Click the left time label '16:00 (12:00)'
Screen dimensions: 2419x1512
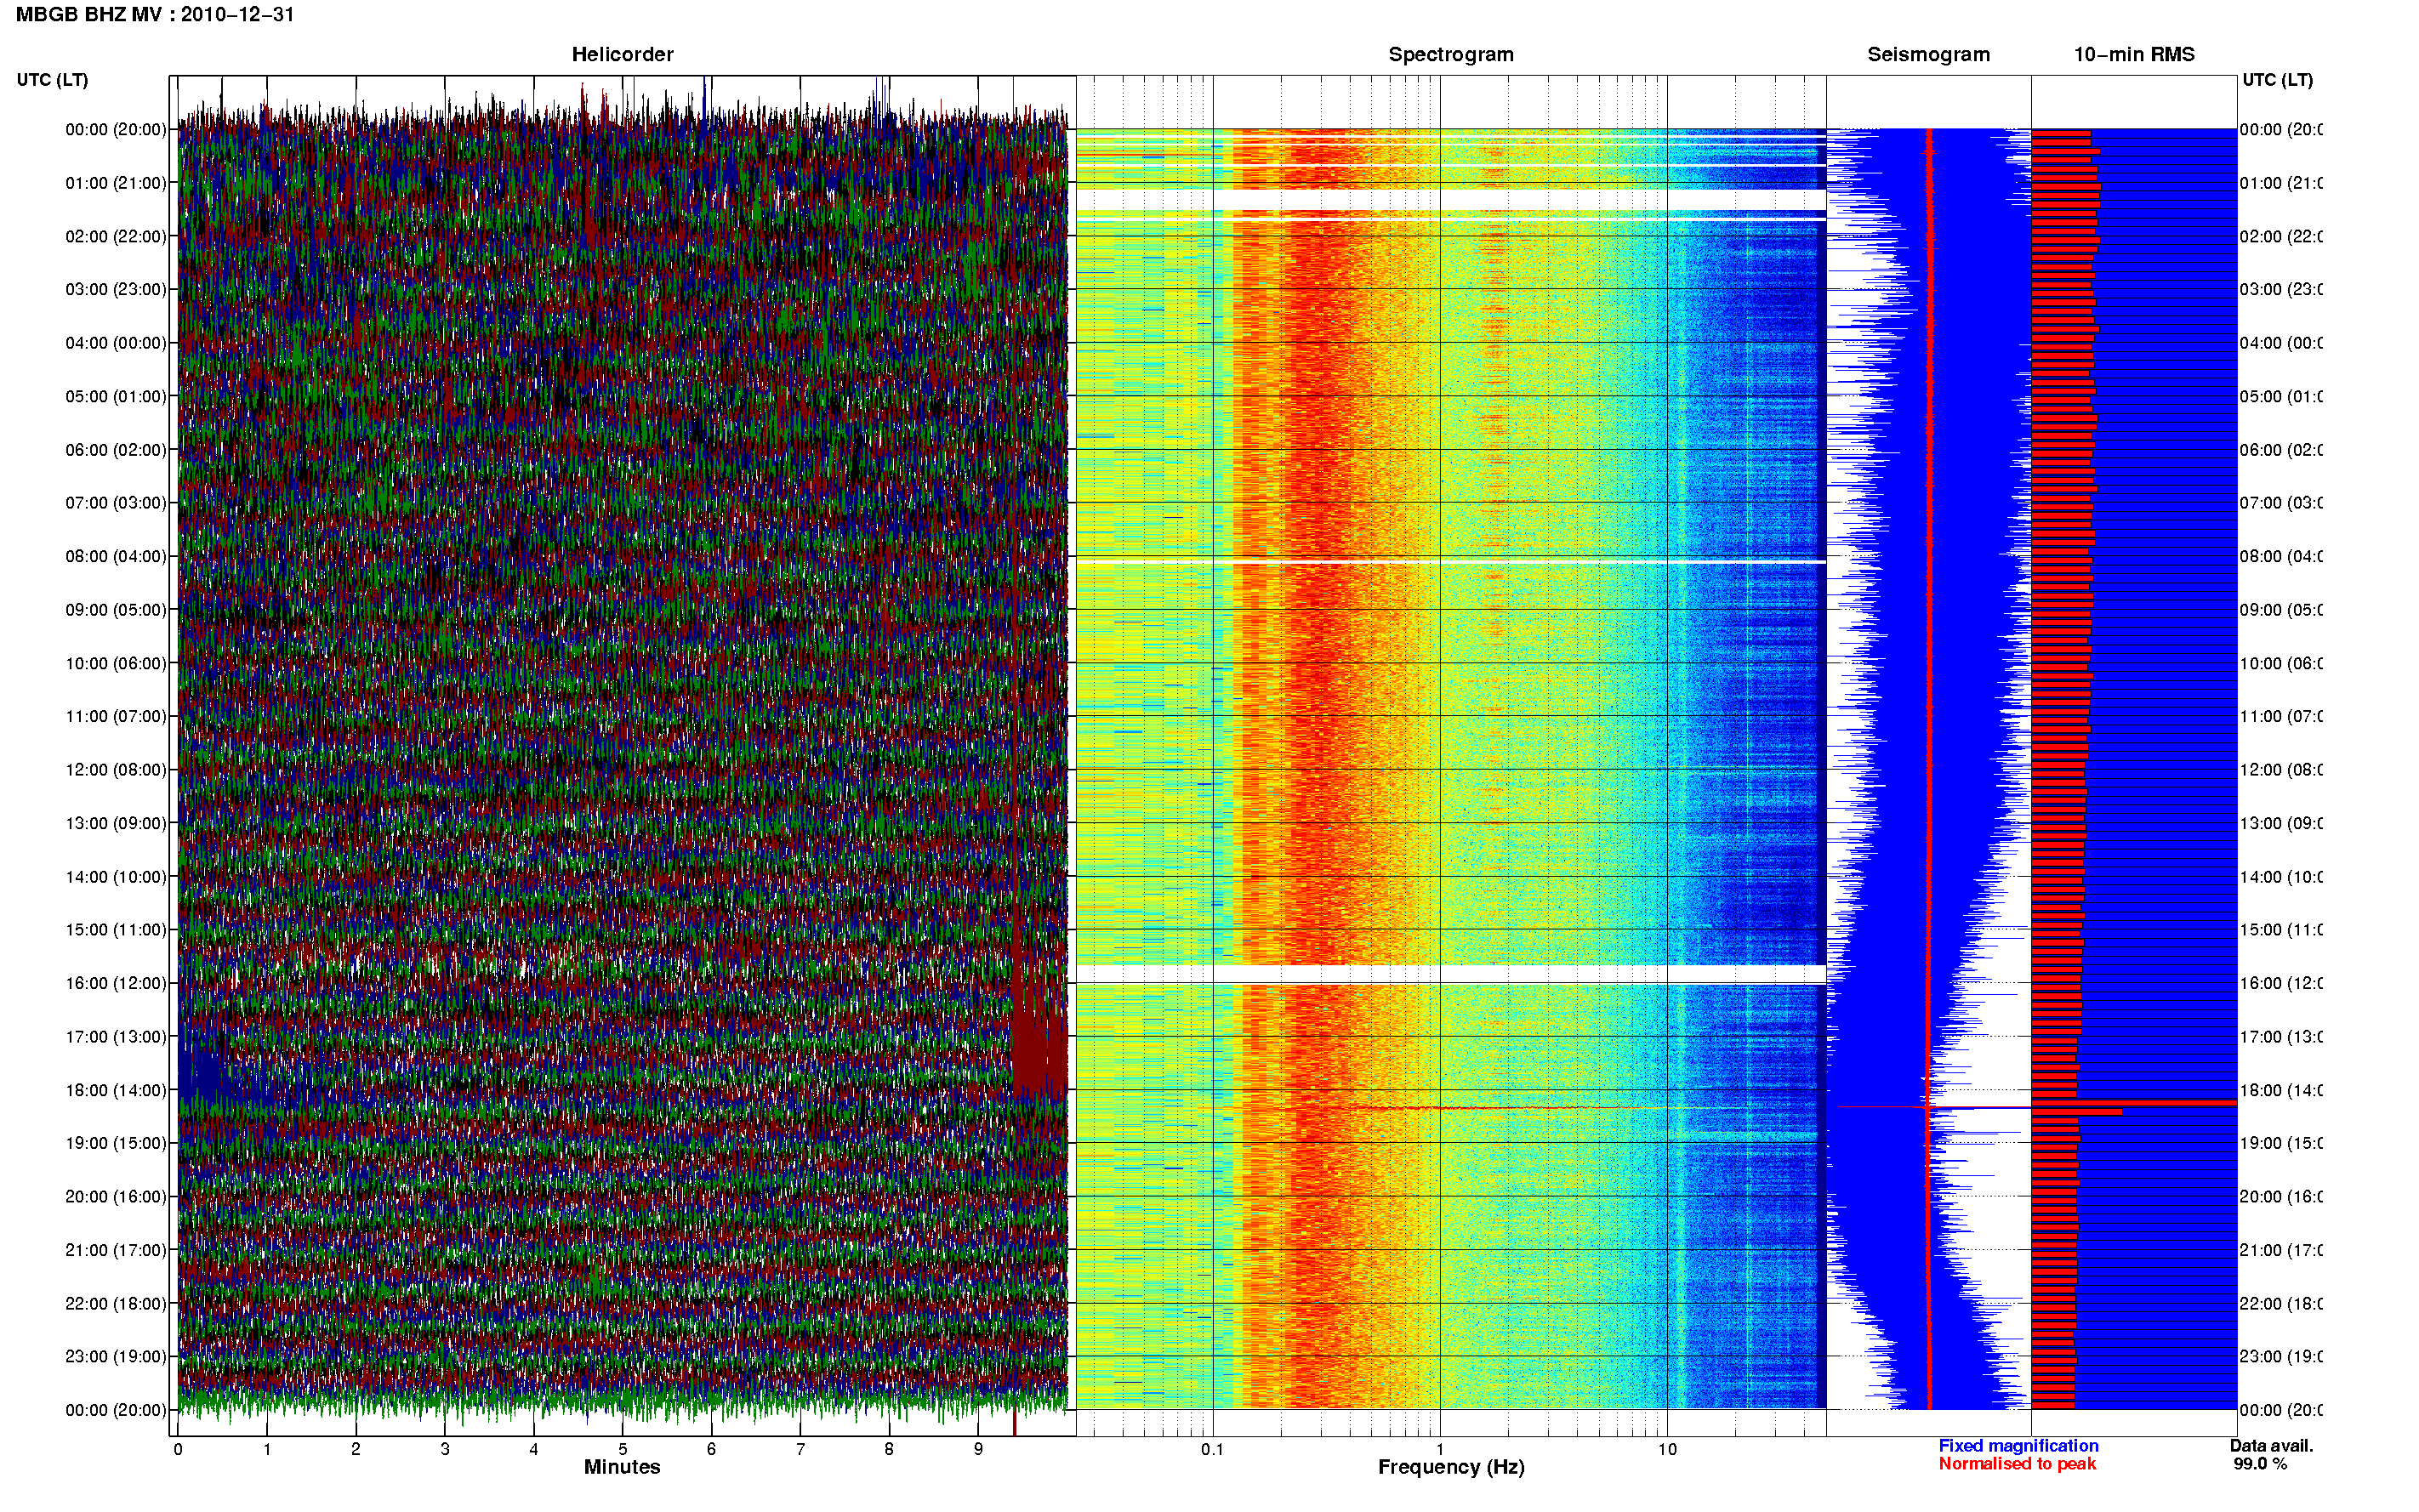point(116,983)
